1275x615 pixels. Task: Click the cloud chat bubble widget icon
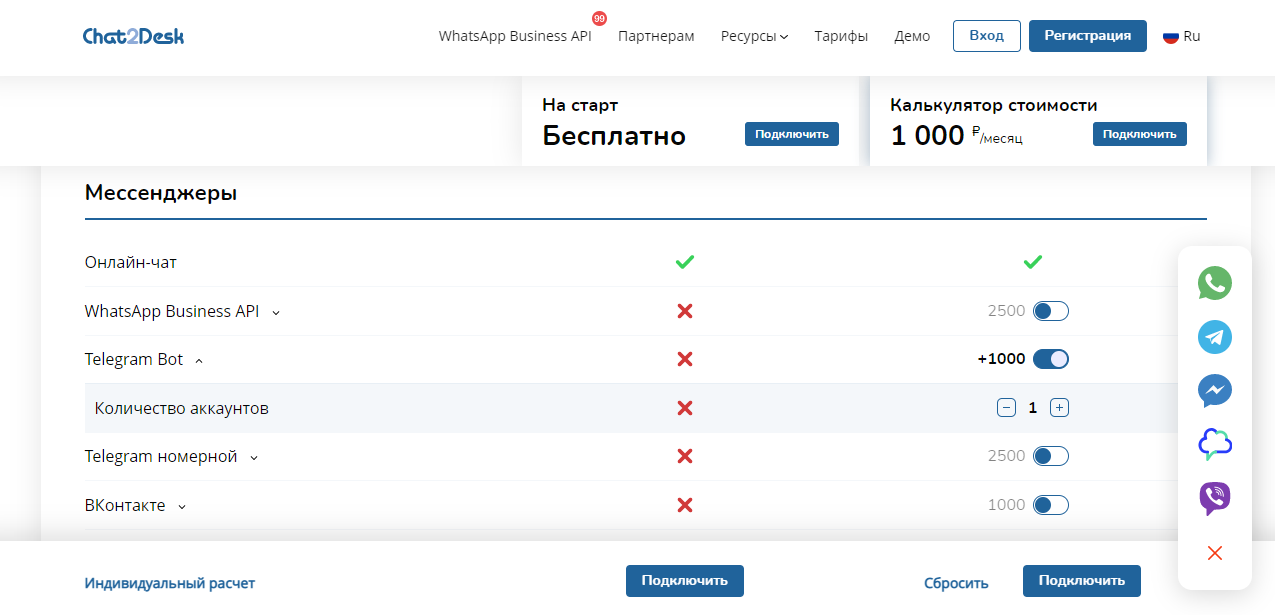click(x=1214, y=444)
